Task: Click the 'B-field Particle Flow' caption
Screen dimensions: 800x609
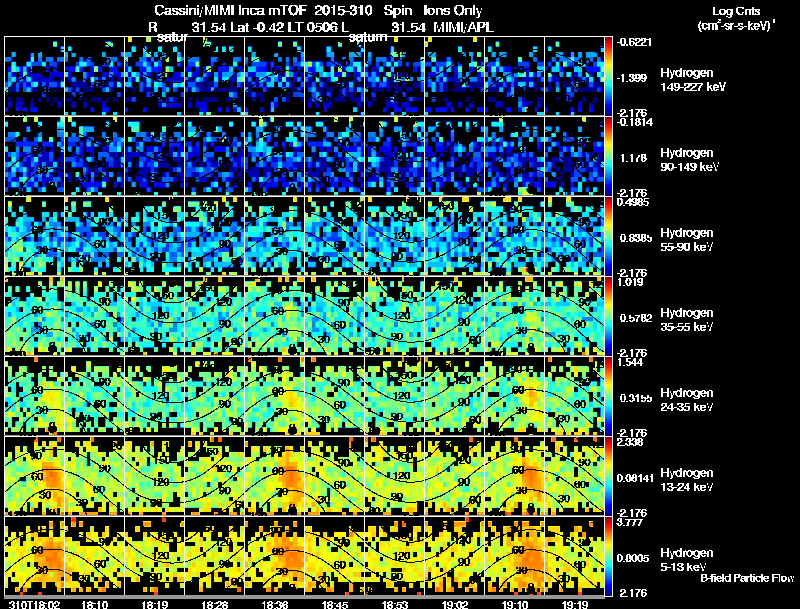Action: click(747, 578)
